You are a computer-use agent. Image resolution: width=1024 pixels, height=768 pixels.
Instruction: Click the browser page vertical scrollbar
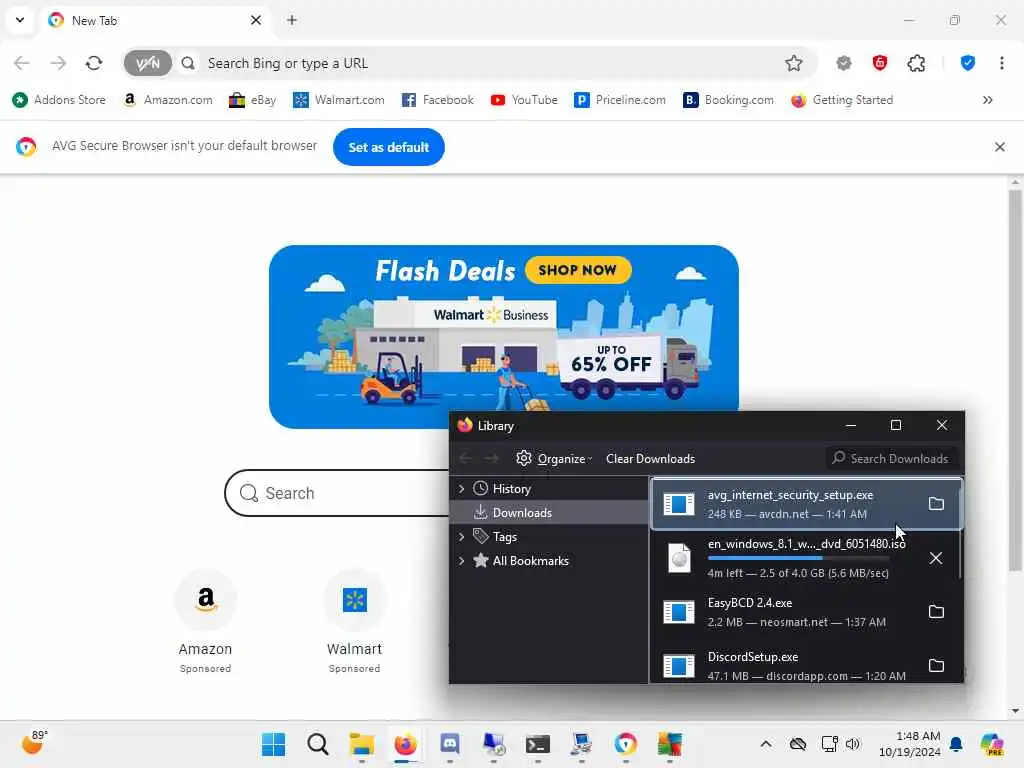(x=1014, y=379)
